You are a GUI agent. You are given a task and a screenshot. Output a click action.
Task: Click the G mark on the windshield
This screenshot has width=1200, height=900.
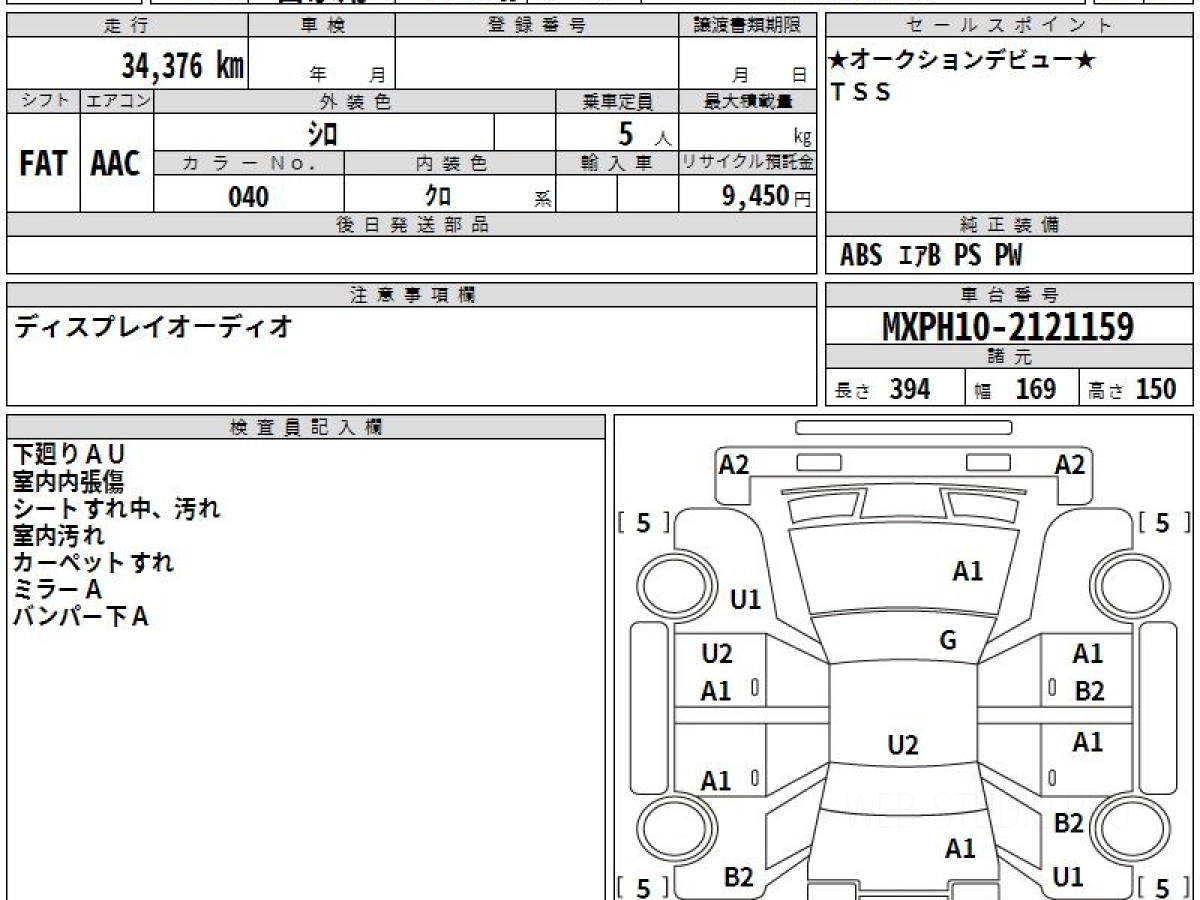(948, 641)
